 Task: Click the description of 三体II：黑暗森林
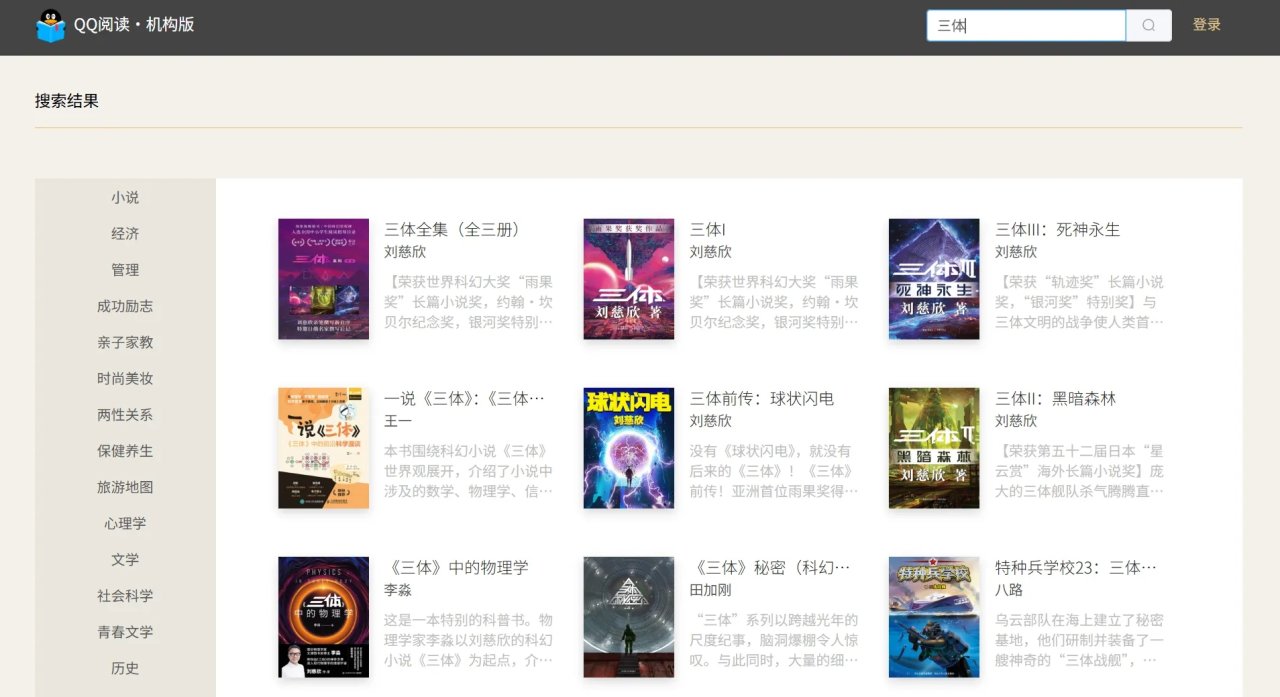pyautogui.click(x=1080, y=471)
